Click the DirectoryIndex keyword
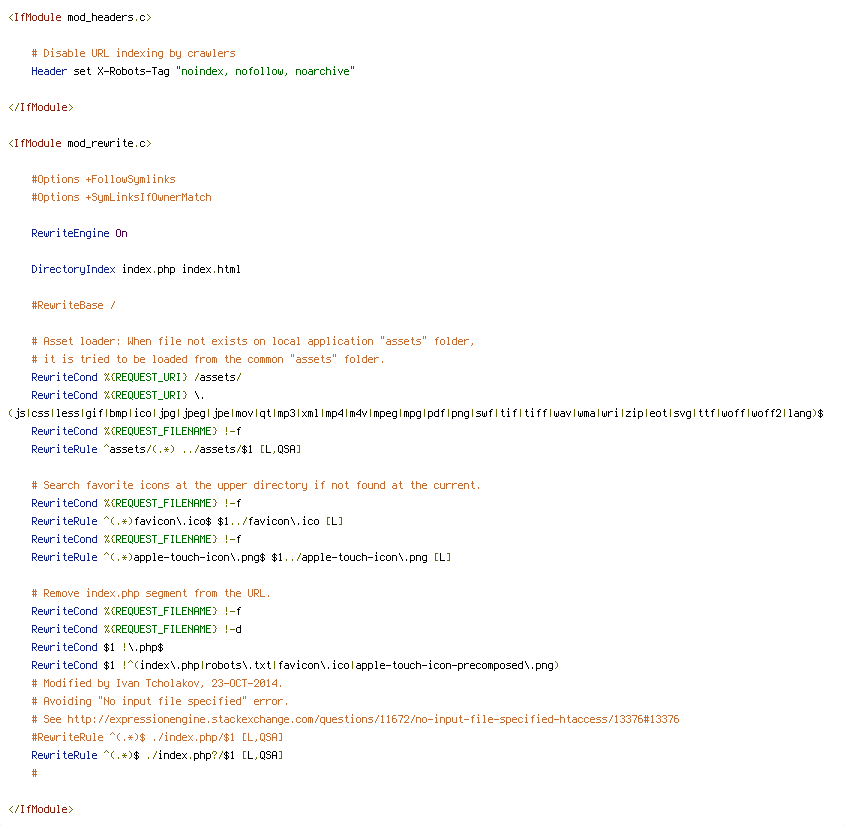The image size is (844, 826). point(73,269)
